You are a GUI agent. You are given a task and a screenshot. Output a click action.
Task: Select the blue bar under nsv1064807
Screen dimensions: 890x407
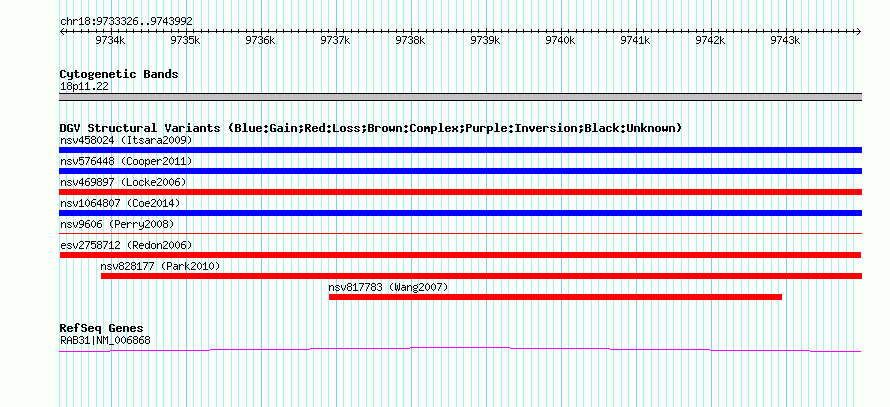pos(460,213)
